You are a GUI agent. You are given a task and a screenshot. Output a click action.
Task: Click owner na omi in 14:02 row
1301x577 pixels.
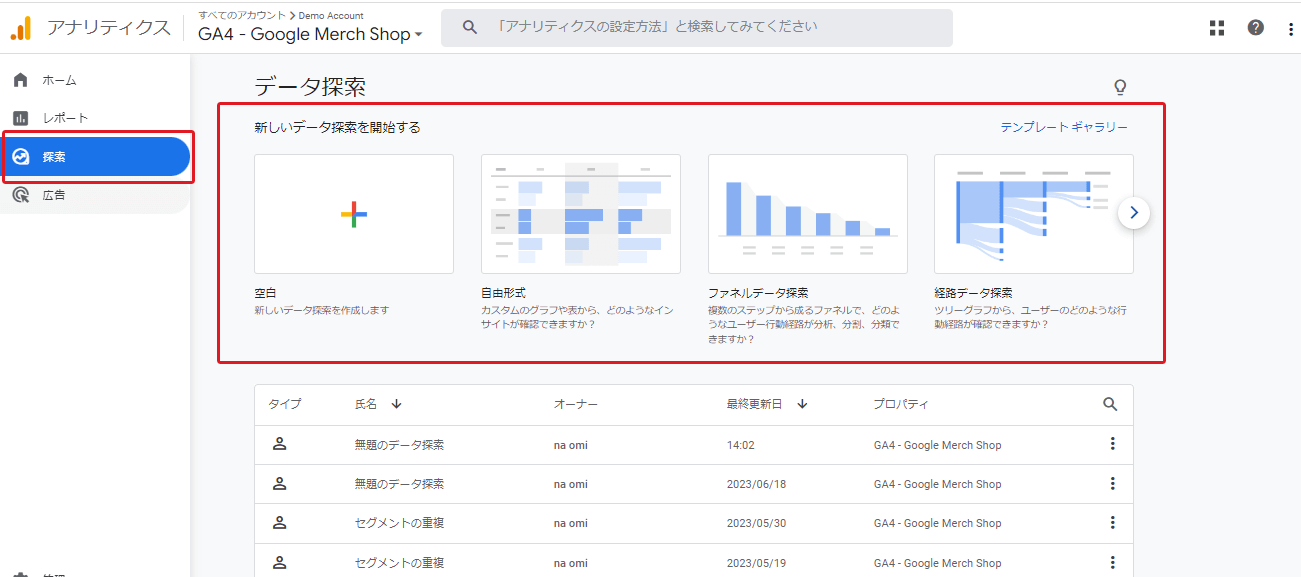coord(571,445)
